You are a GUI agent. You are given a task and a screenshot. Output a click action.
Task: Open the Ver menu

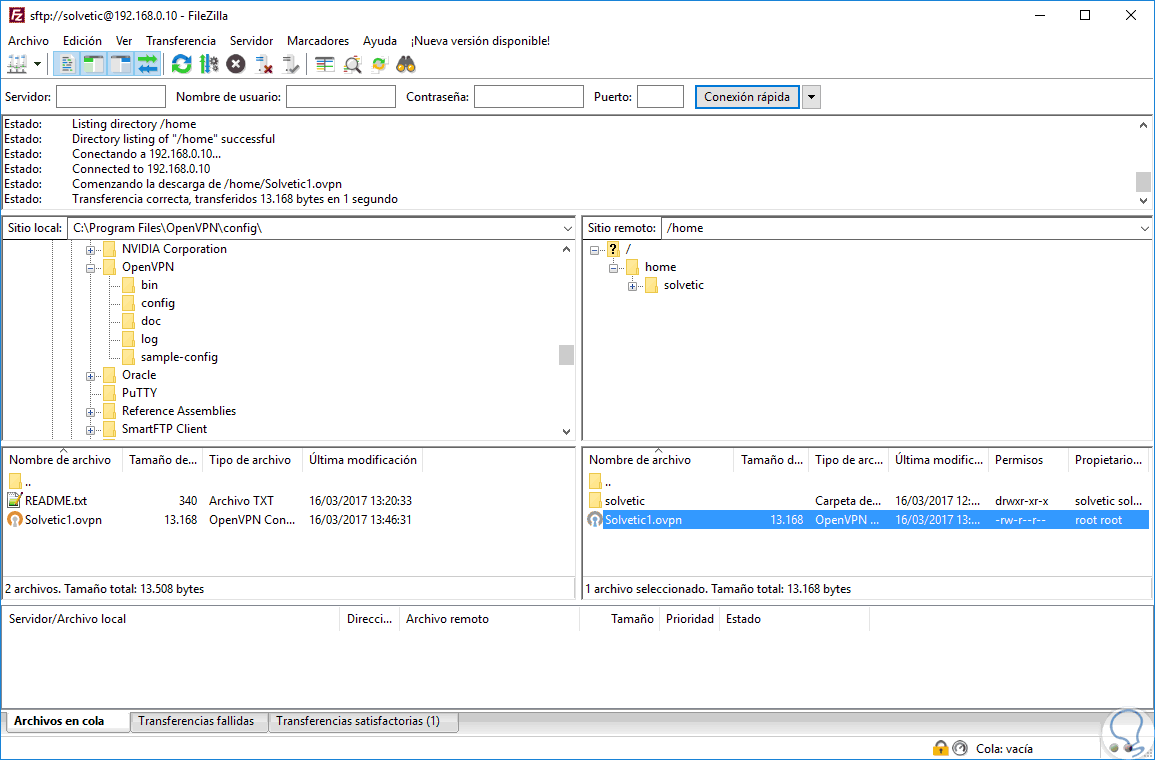(124, 41)
